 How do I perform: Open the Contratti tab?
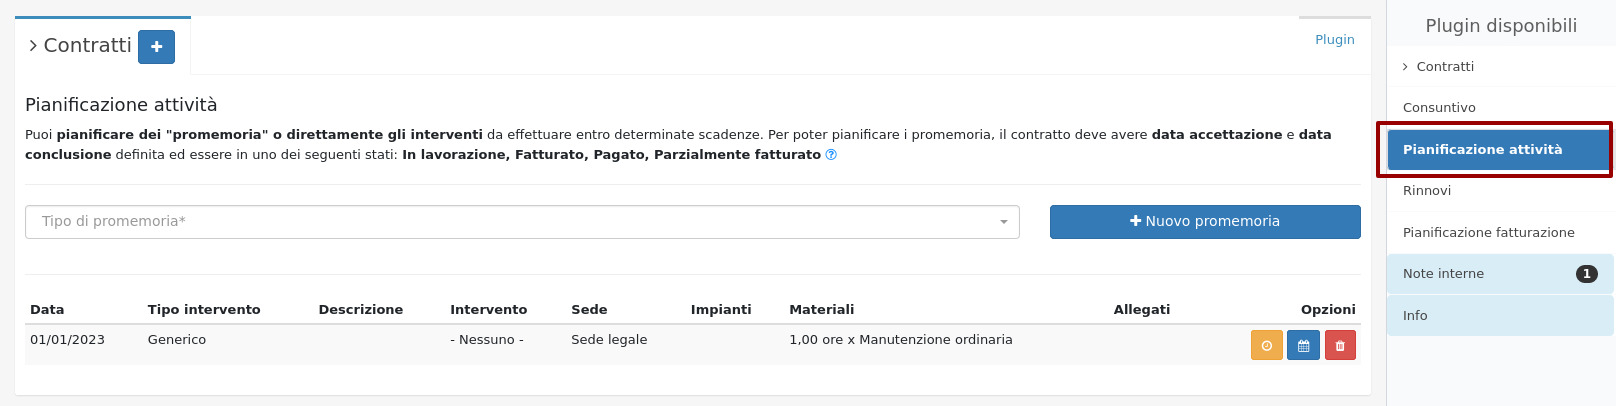point(86,46)
